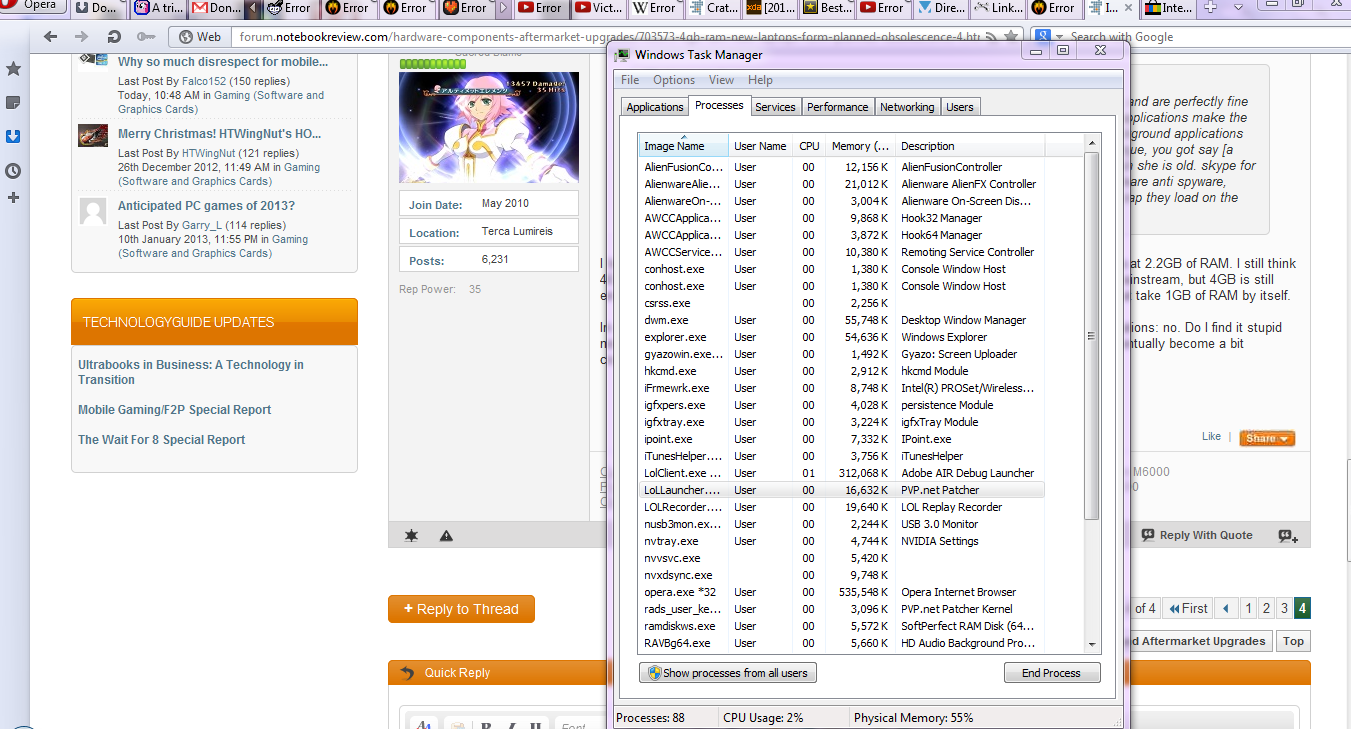Sort processes by Memory column
Image resolution: width=1351 pixels, height=729 pixels.
859,145
